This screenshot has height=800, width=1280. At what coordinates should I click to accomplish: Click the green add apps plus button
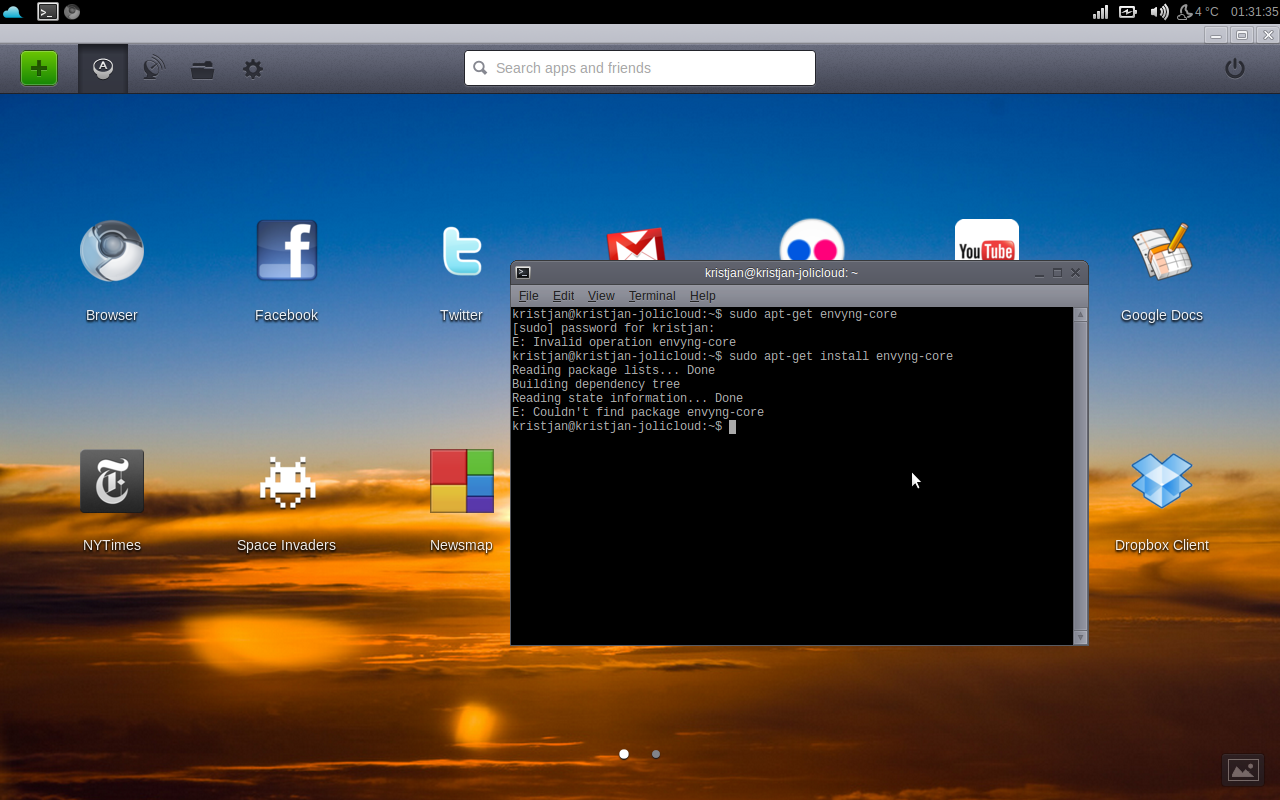[x=39, y=69]
